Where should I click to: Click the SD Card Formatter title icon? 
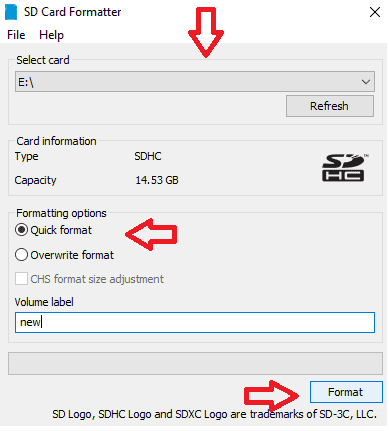11,12
